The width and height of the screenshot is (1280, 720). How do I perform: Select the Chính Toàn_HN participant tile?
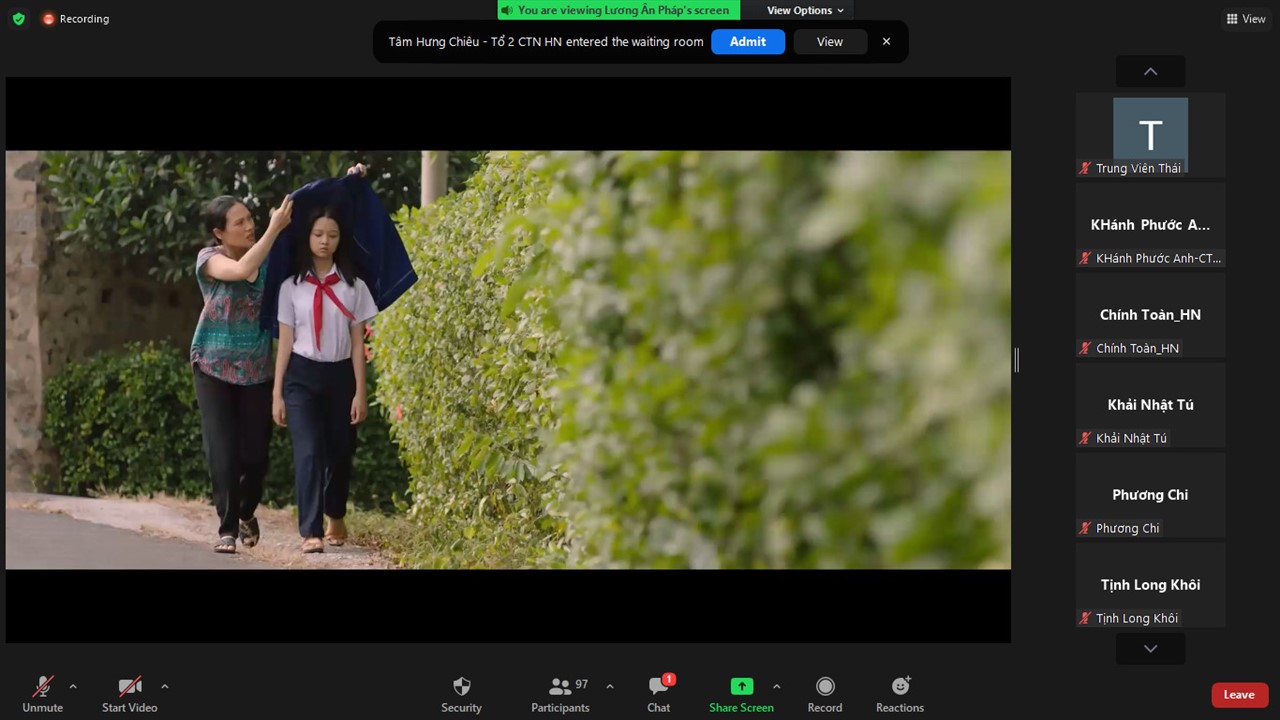[1150, 315]
